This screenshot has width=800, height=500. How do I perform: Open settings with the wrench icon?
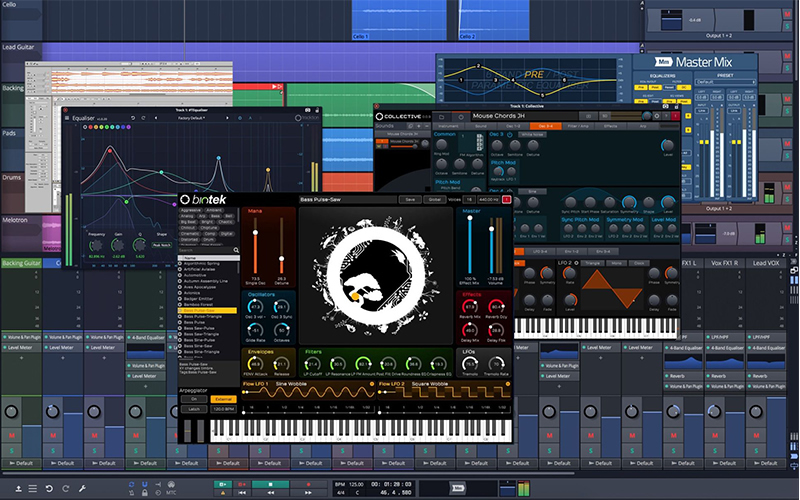point(82,489)
